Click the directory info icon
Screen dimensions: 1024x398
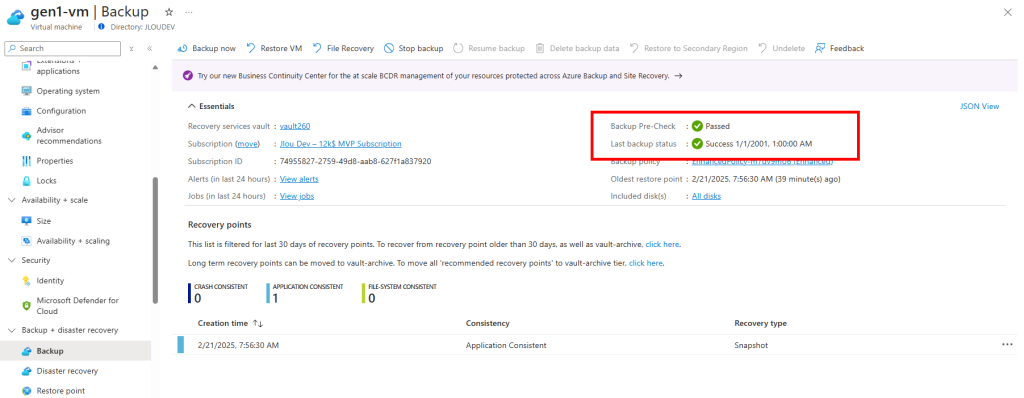[101, 27]
